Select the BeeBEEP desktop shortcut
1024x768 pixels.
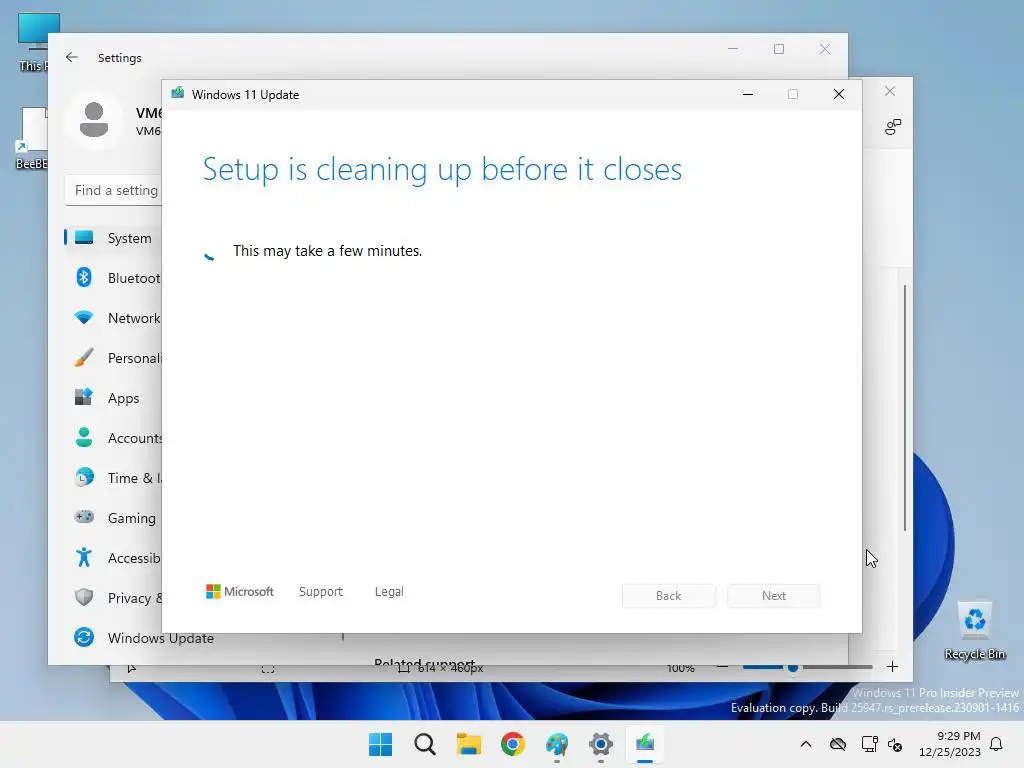coord(33,138)
